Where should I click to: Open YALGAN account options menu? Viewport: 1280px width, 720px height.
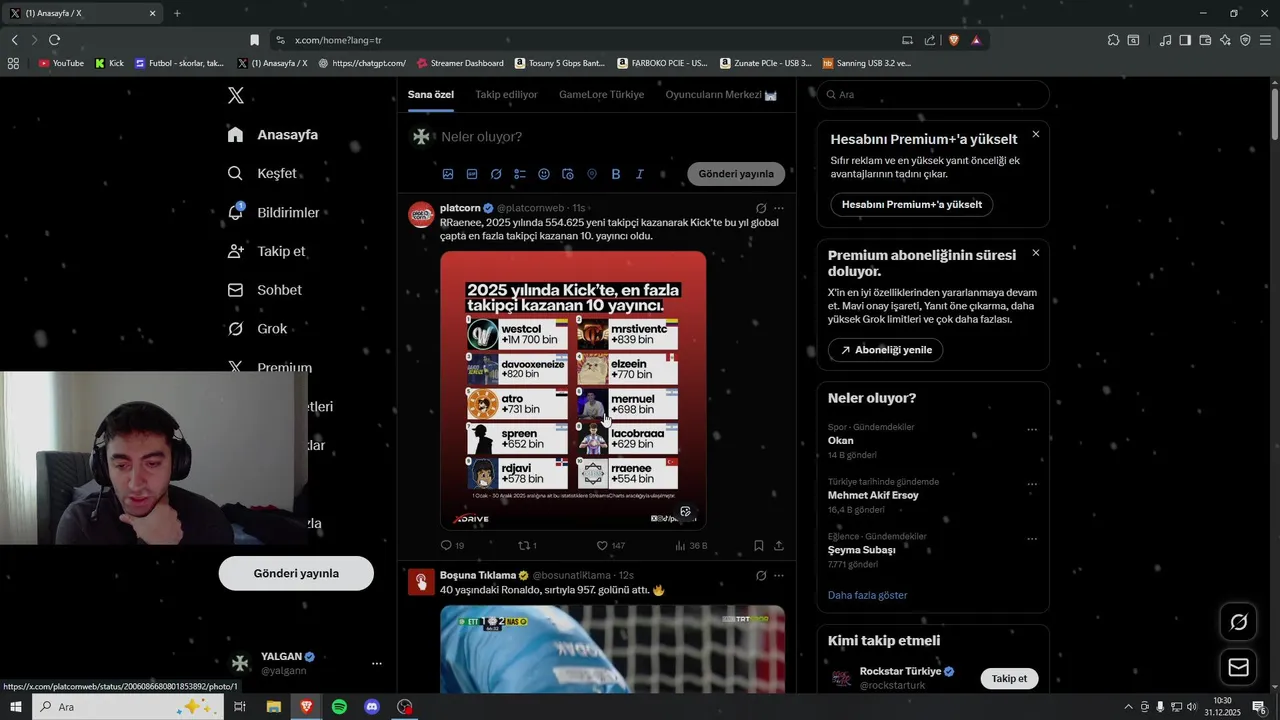click(377, 663)
